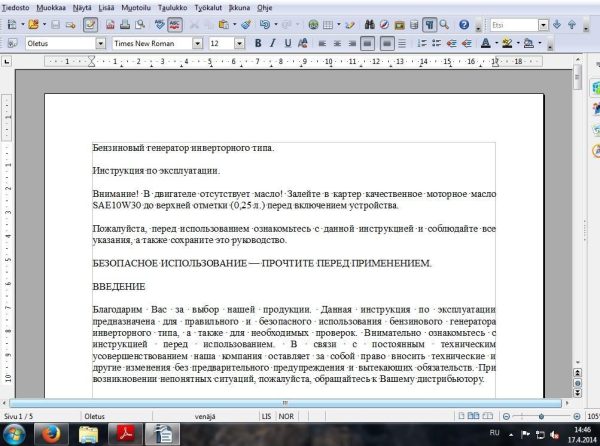Click the Open file folder icon
The width and height of the screenshot is (600, 446).
point(34,25)
